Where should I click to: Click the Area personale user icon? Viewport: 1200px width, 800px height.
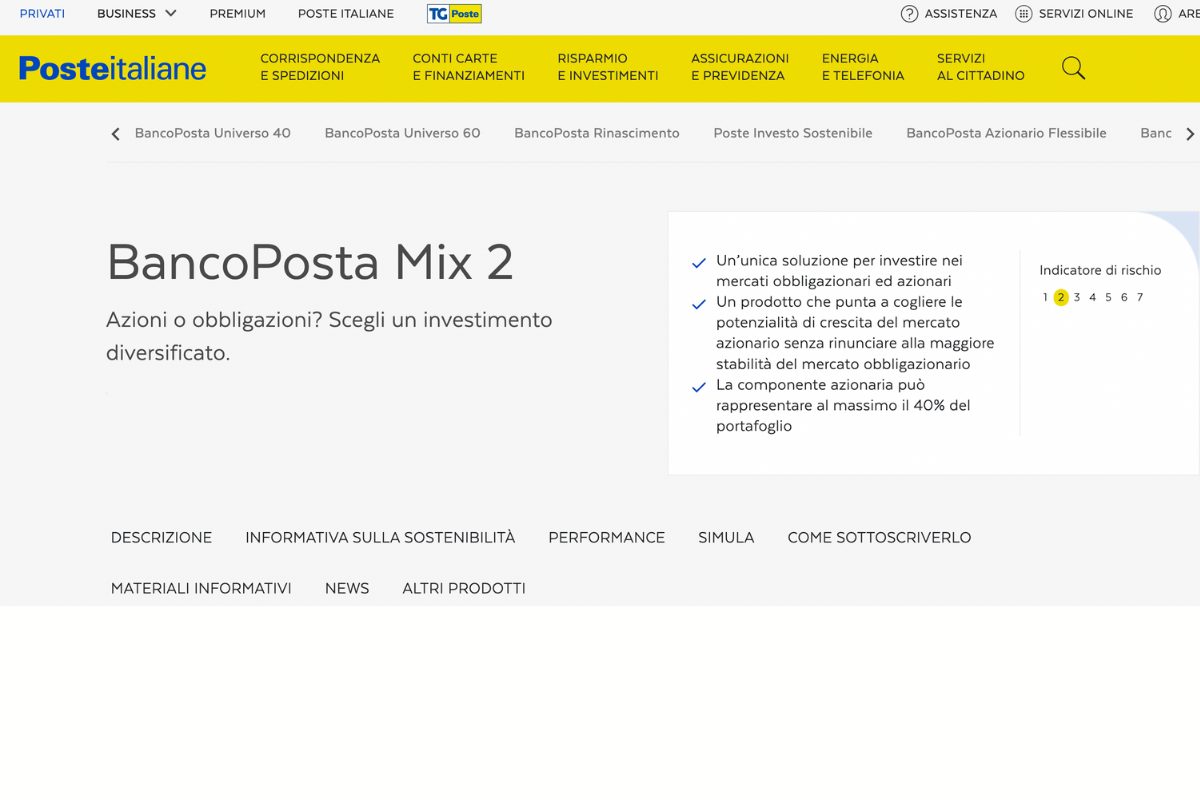point(1163,14)
